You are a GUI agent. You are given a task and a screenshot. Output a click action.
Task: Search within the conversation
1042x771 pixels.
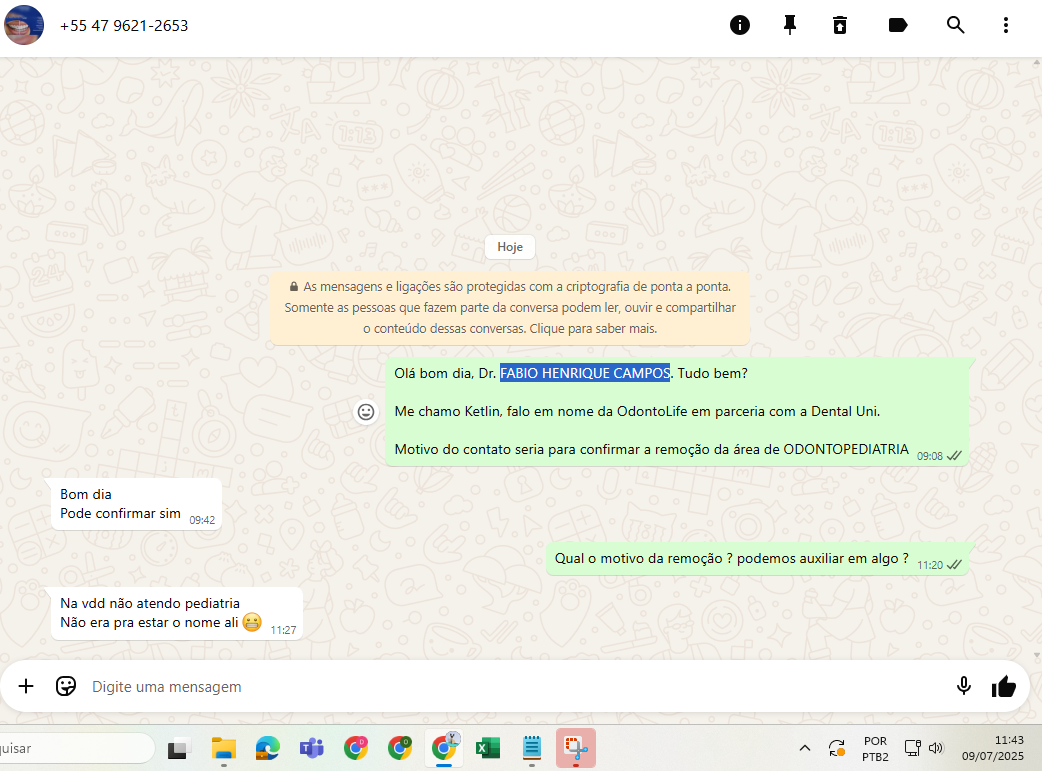(x=956, y=25)
